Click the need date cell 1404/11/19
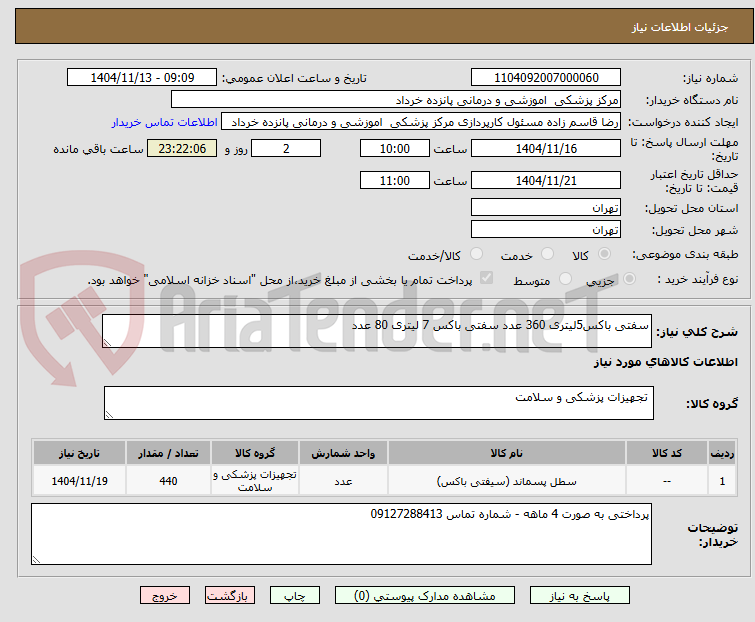Viewport: 755px width, 622px height. coord(79,481)
